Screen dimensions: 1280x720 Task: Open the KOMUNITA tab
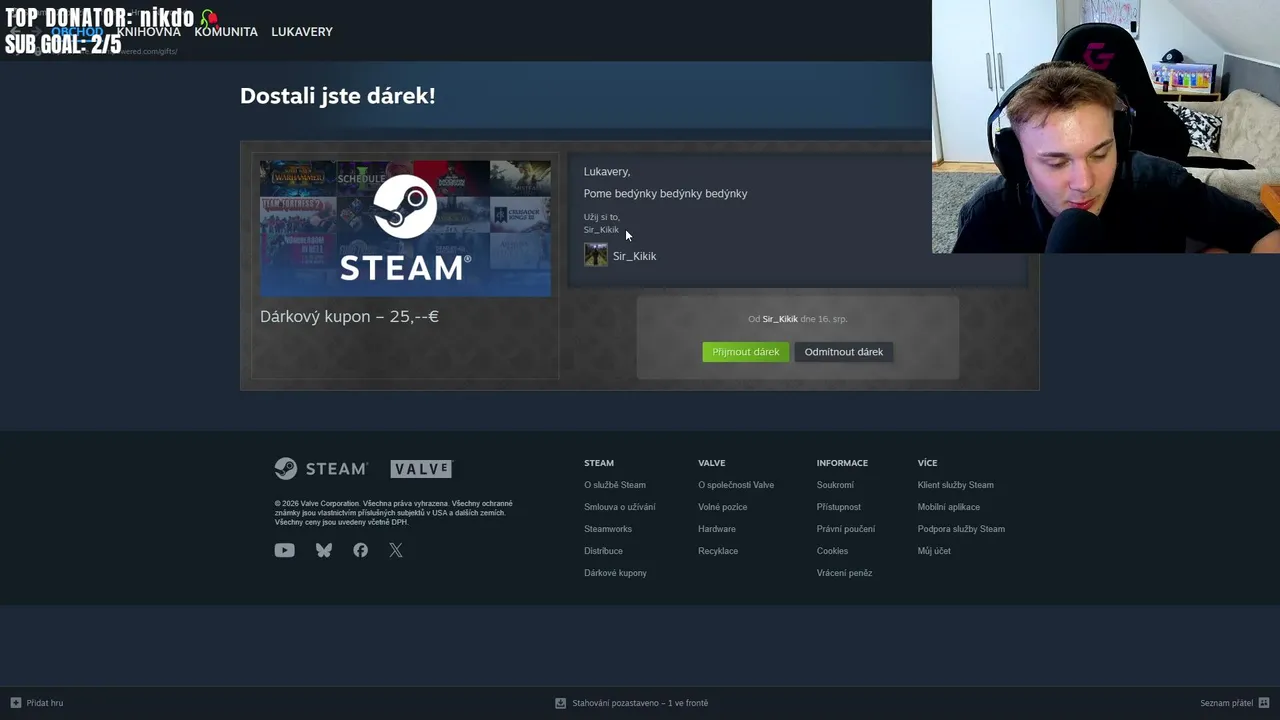tap(226, 32)
